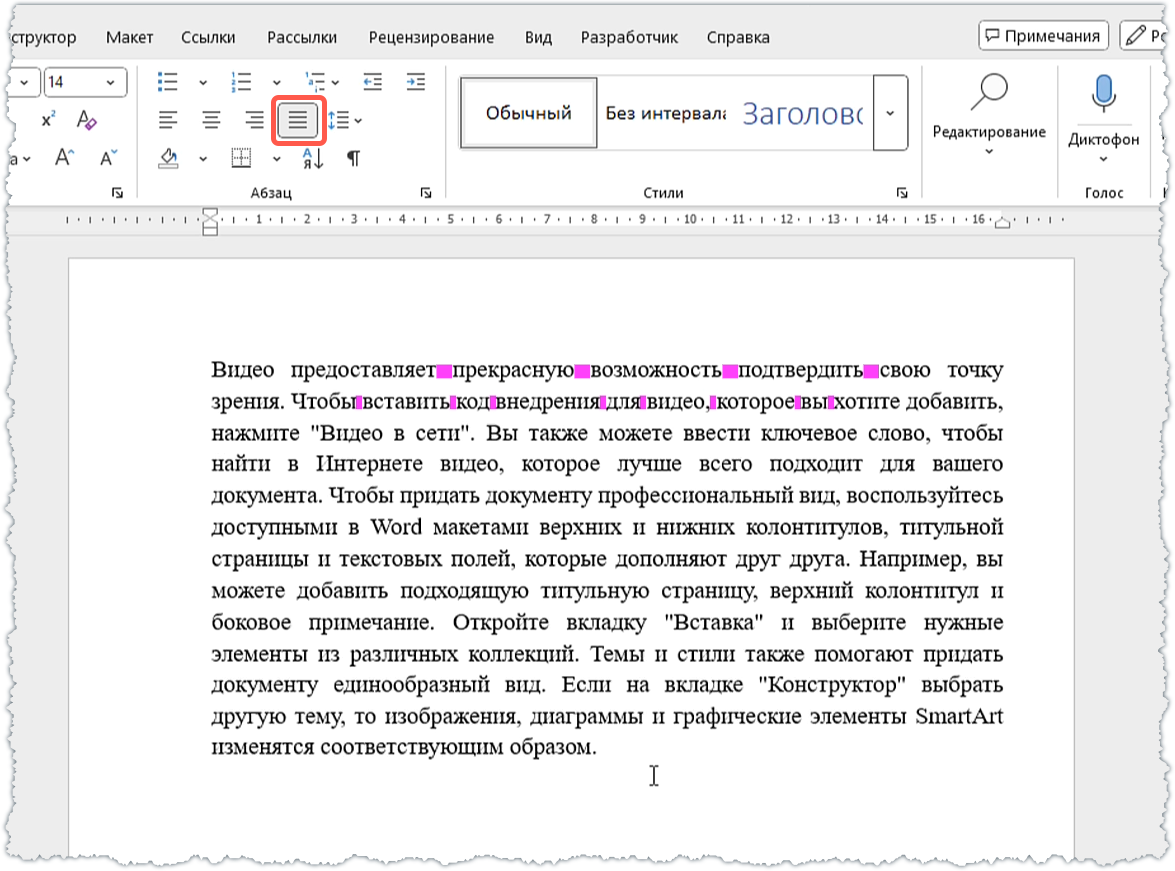Image resolution: width=1175 pixels, height=871 pixels.
Task: Apply numbered list formatting
Action: coord(241,82)
